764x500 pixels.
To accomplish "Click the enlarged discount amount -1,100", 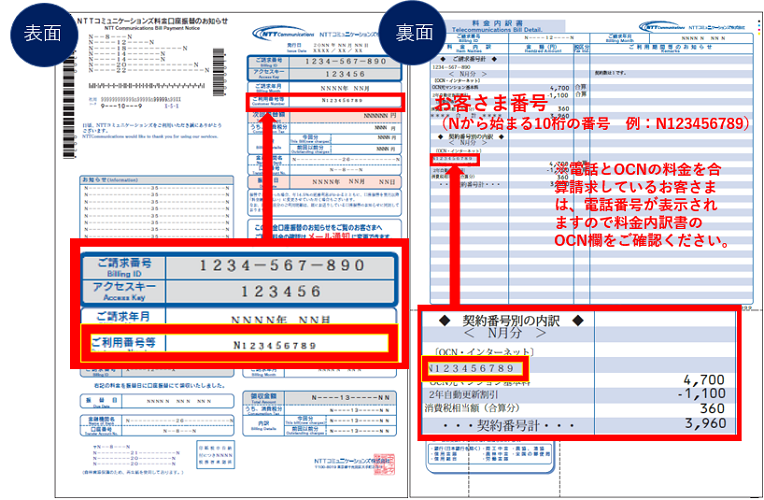I will click(x=702, y=394).
